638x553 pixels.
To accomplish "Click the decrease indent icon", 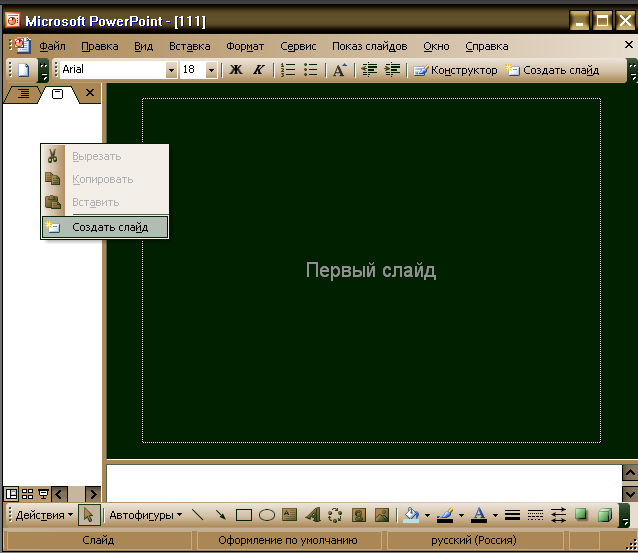I will [369, 70].
